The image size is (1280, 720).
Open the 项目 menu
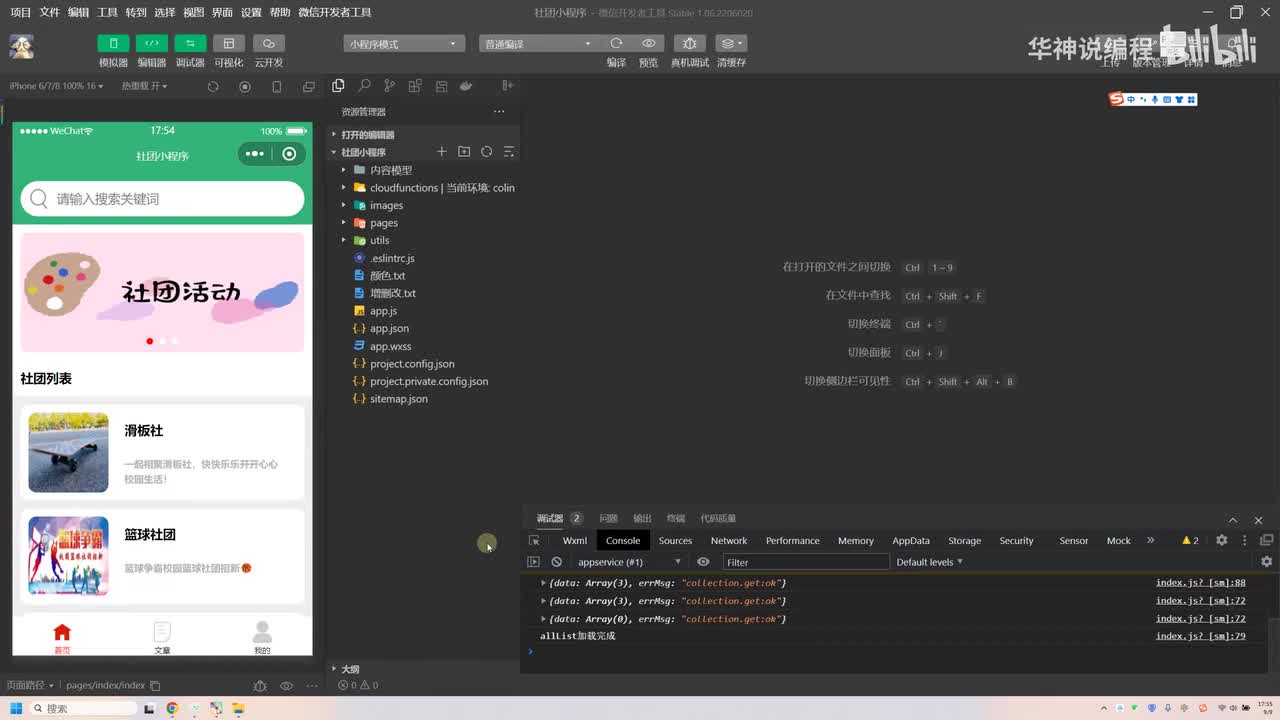(x=21, y=12)
